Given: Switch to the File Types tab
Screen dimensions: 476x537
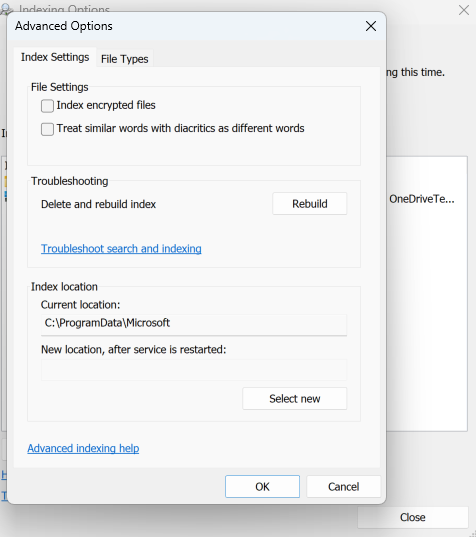Looking at the screenshot, I should (125, 59).
